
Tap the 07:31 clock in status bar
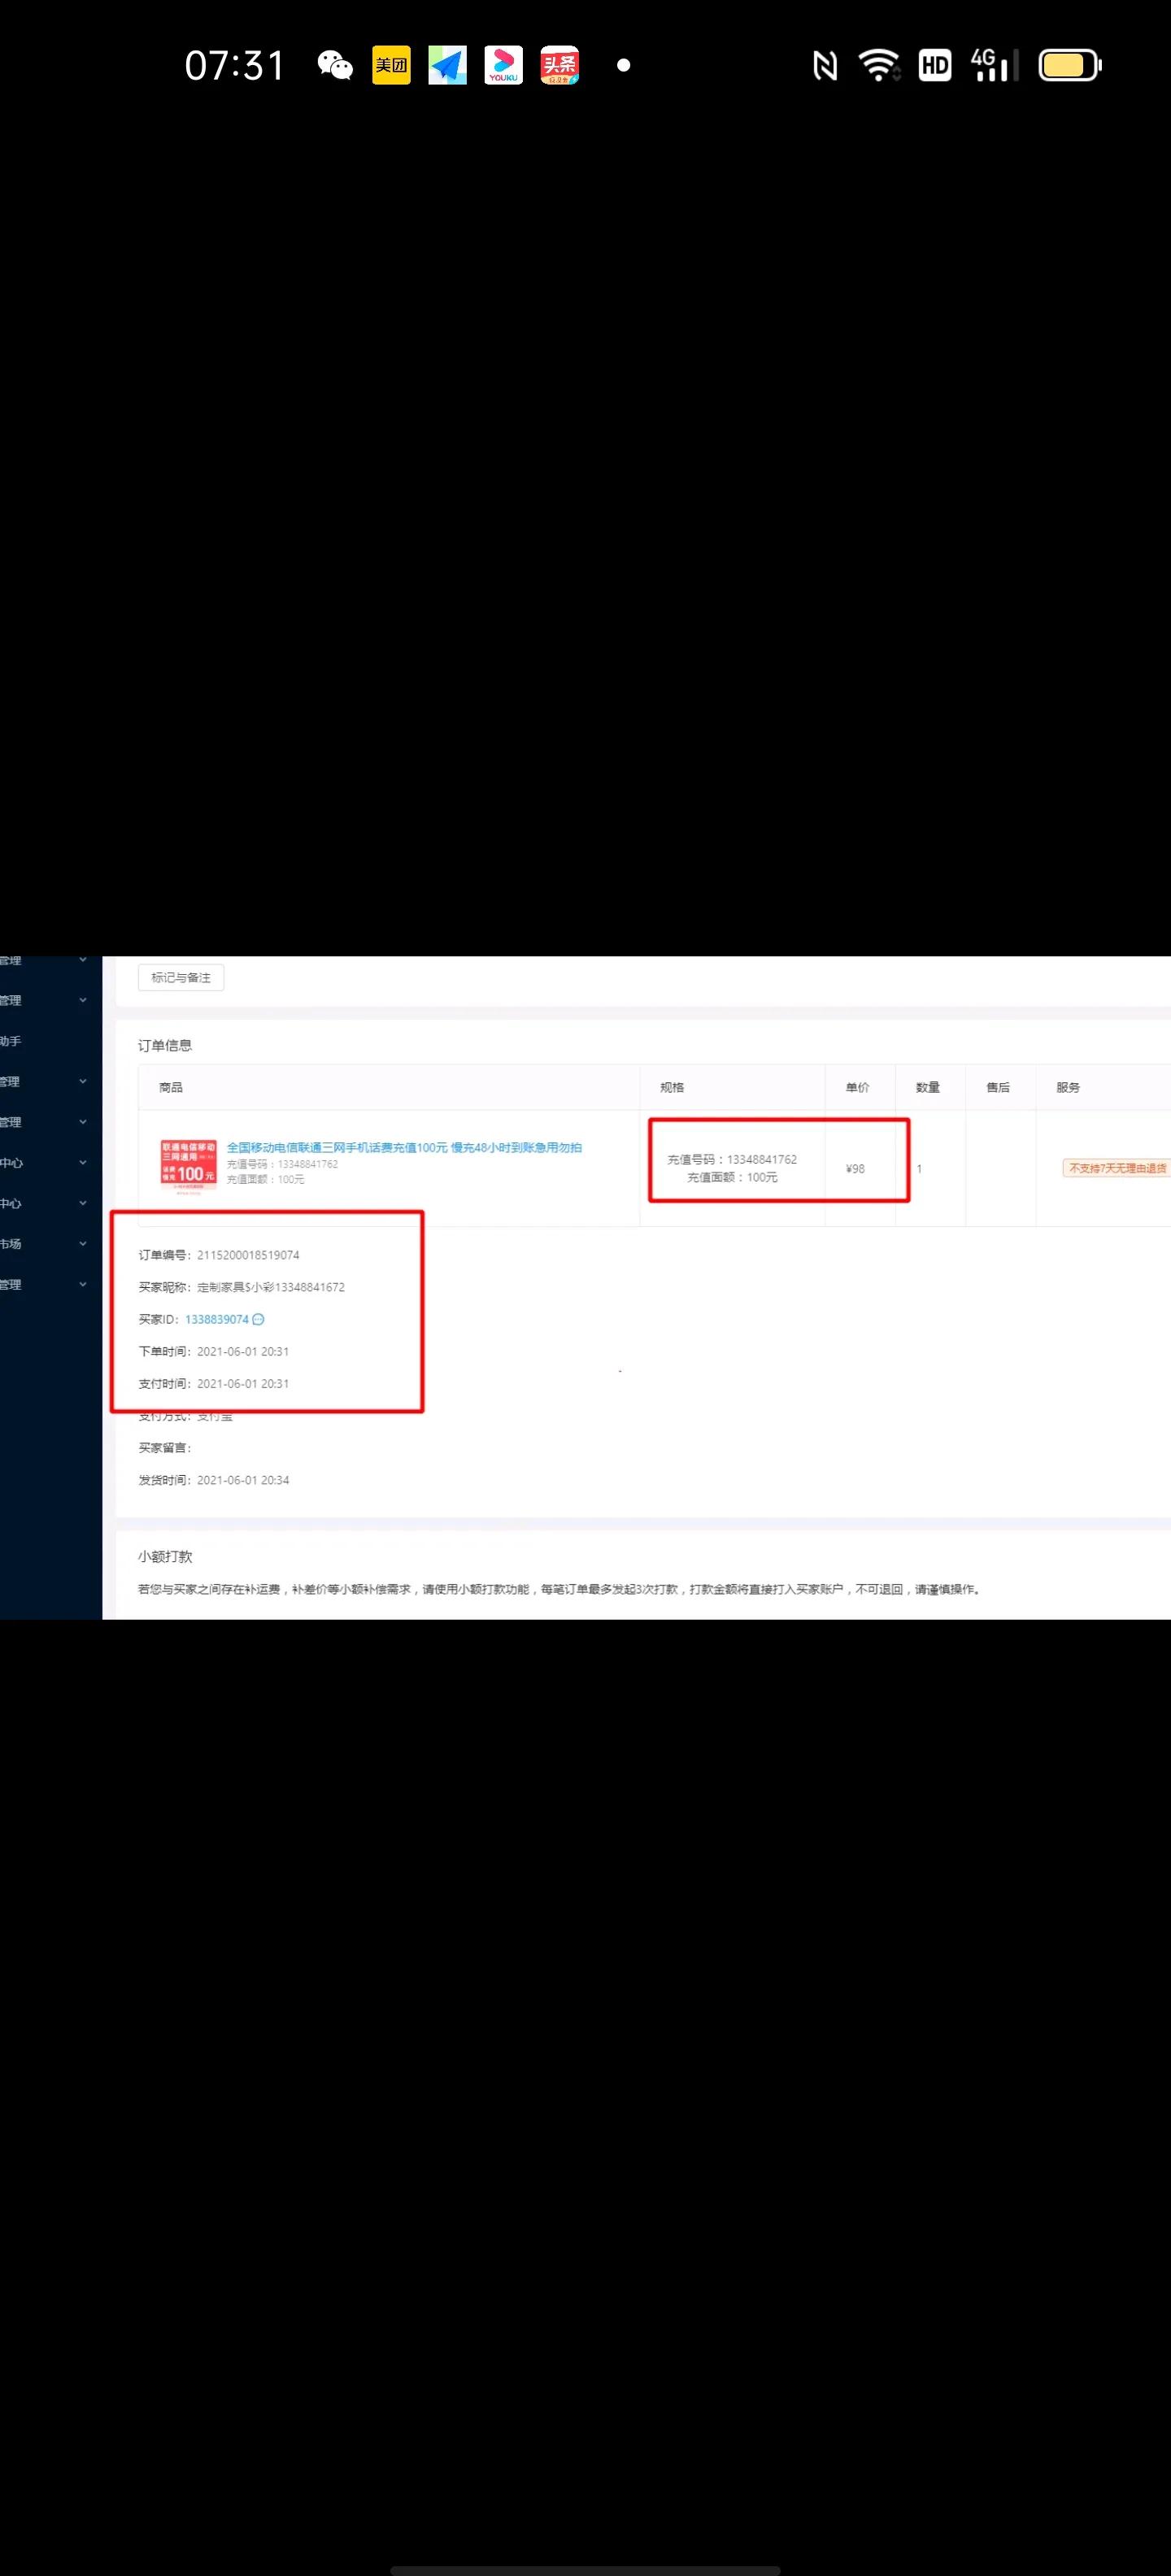pos(235,66)
